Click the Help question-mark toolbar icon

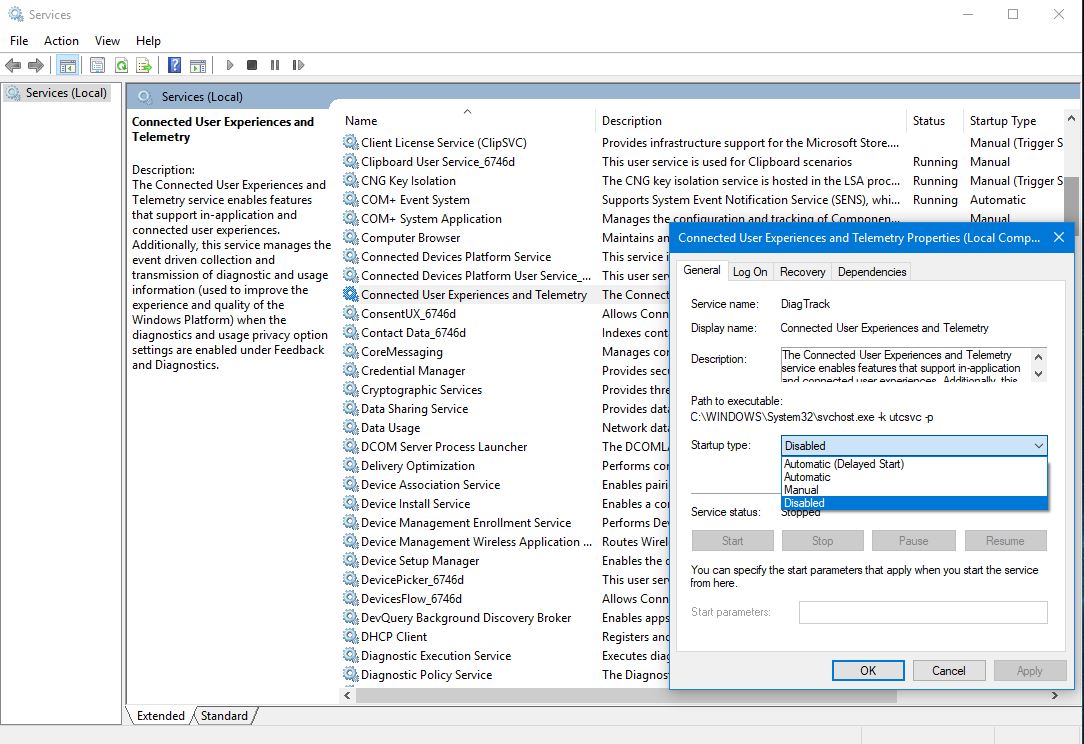(175, 65)
